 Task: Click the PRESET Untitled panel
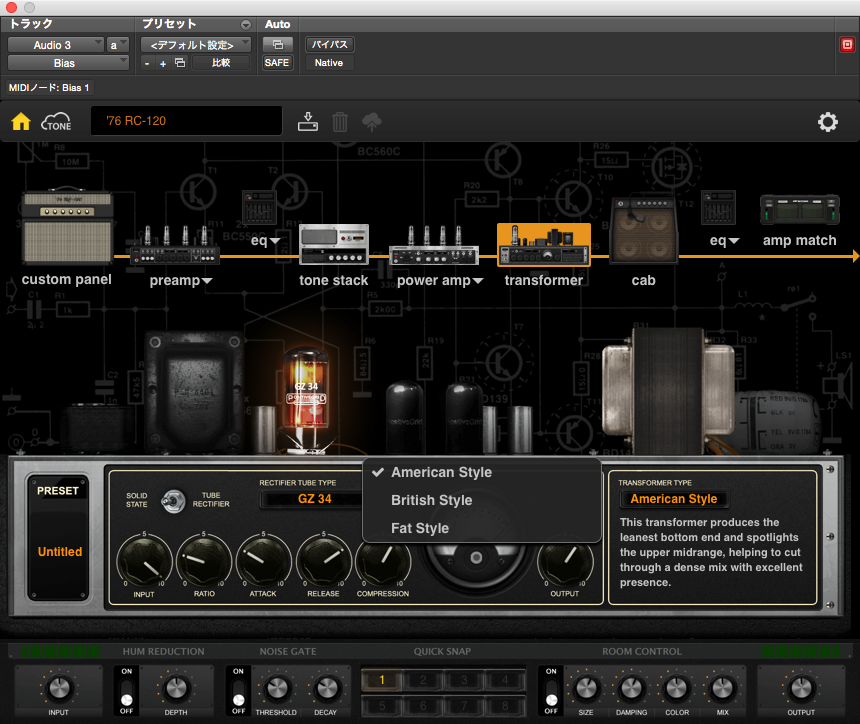pyautogui.click(x=58, y=538)
